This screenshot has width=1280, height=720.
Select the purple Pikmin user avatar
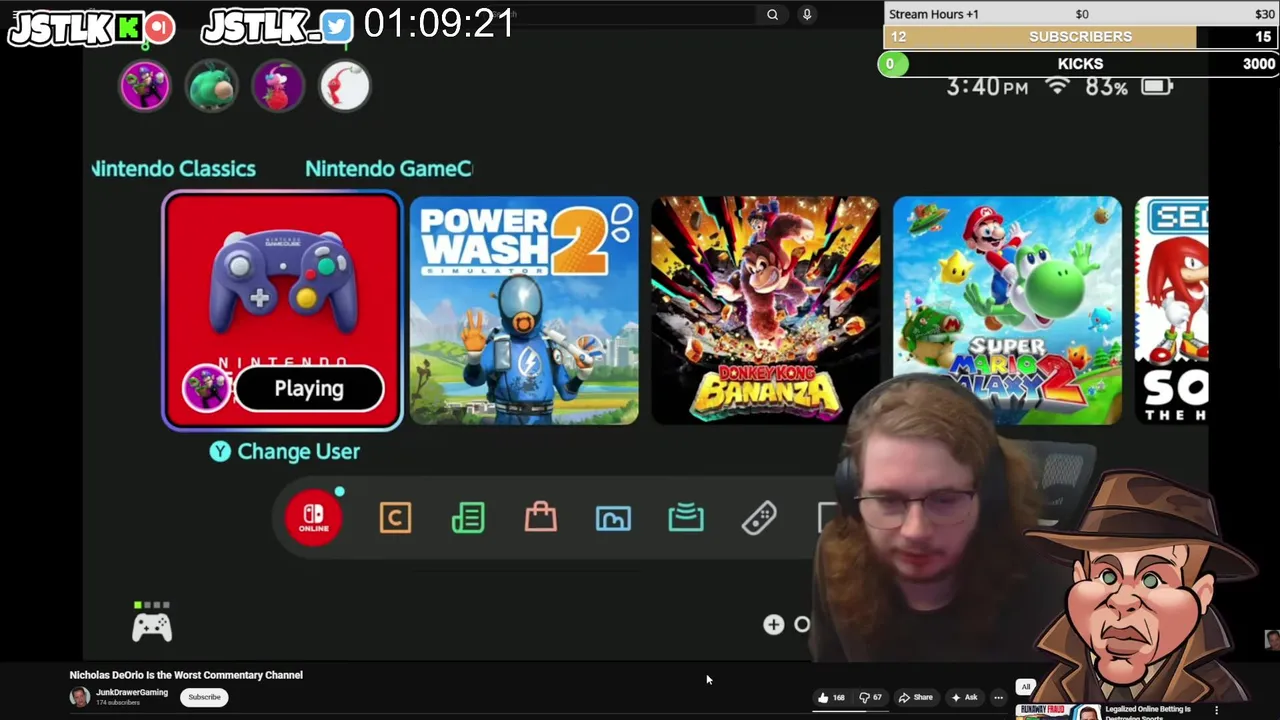pyautogui.click(x=278, y=85)
